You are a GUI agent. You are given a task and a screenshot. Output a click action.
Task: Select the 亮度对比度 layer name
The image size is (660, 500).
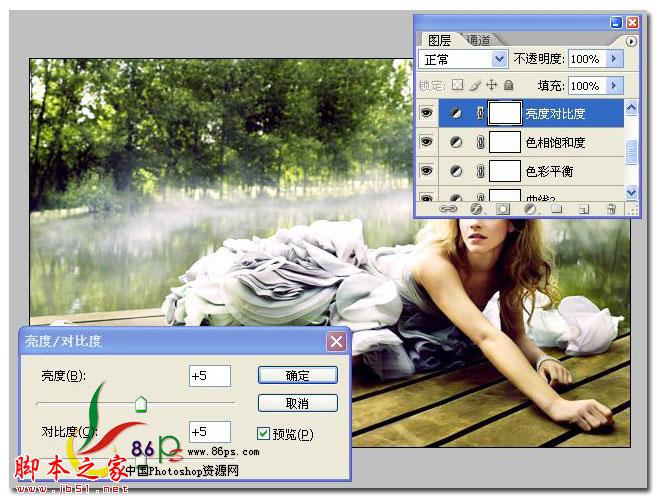coord(556,114)
